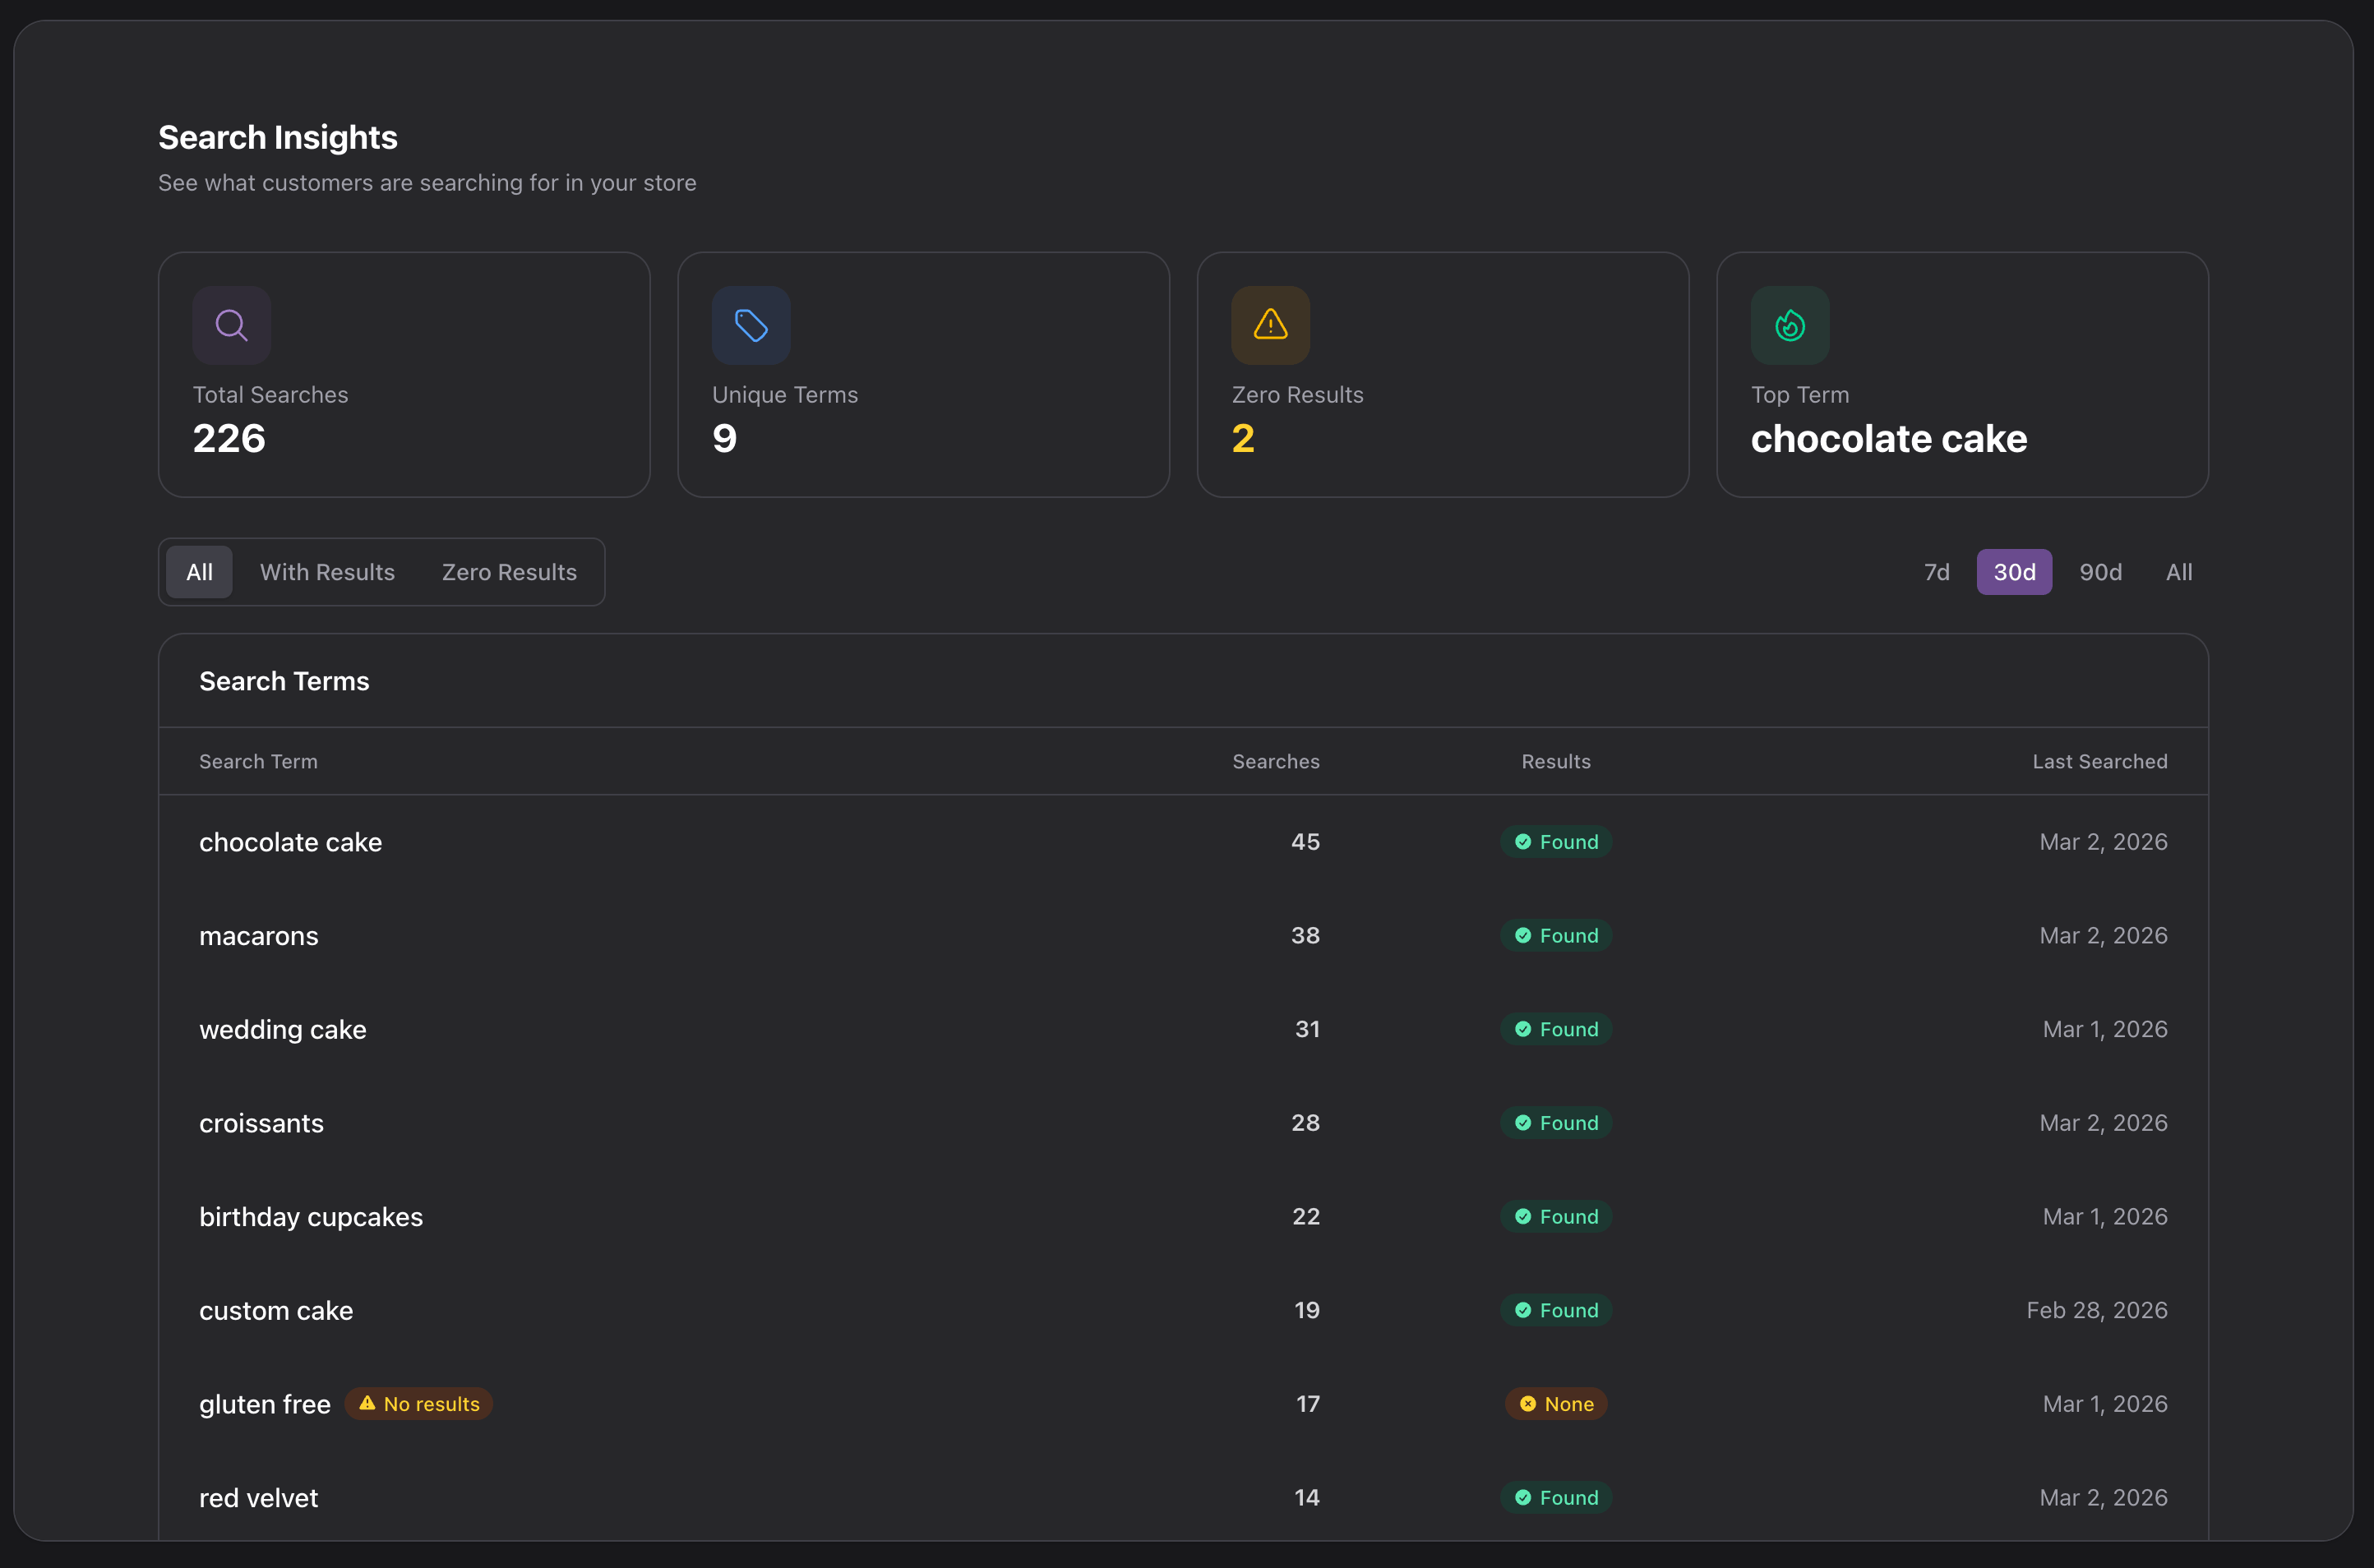This screenshot has height=1568, width=2374.
Task: Click the warning icon inside the No results badge
Action: click(x=368, y=1403)
